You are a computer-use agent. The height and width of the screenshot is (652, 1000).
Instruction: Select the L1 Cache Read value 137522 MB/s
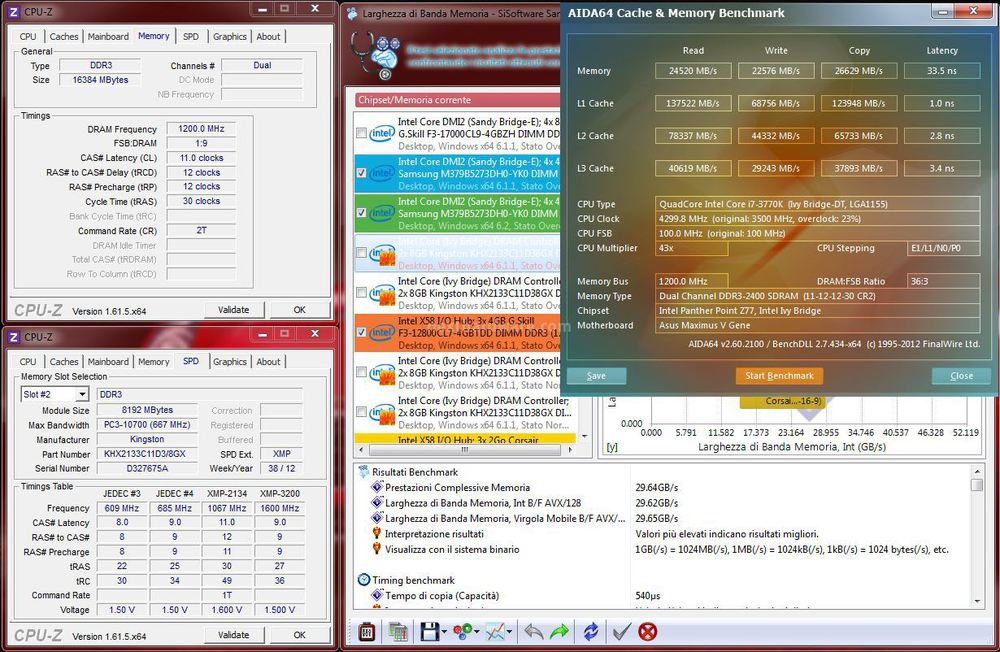pos(693,103)
